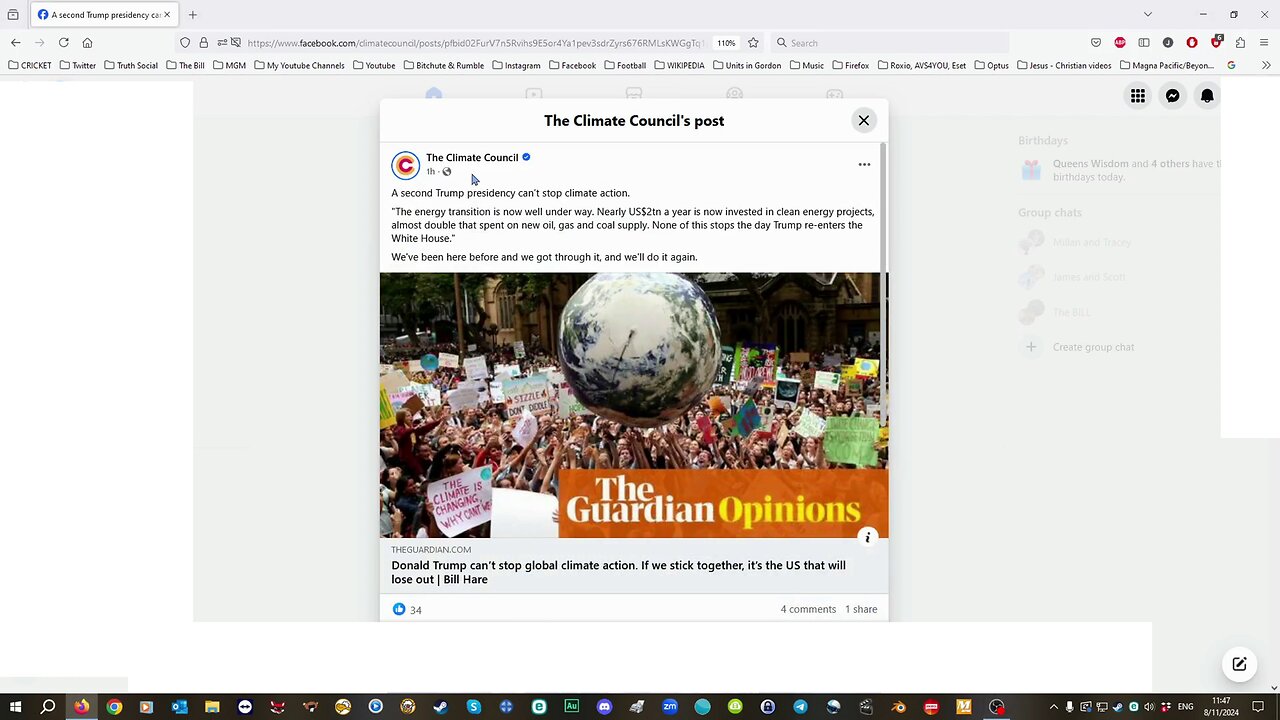This screenshot has height=720, width=1280.
Task: Open the Football bookmarks folder
Action: click(x=625, y=66)
